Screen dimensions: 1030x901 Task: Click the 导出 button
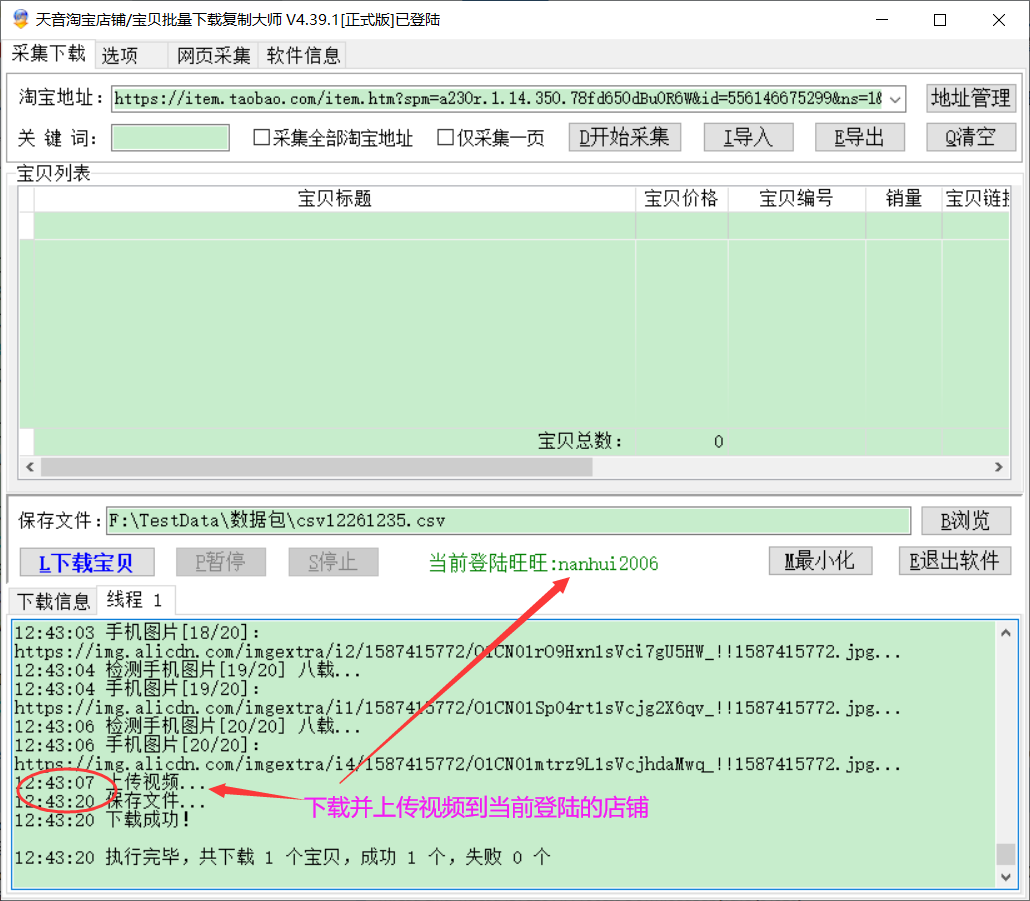(860, 137)
